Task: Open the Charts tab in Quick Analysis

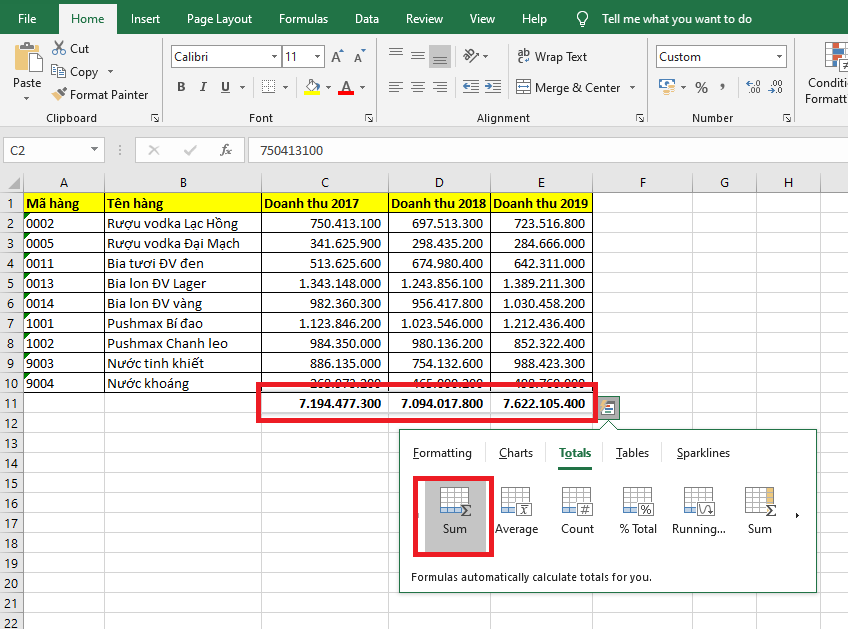Action: (x=516, y=453)
